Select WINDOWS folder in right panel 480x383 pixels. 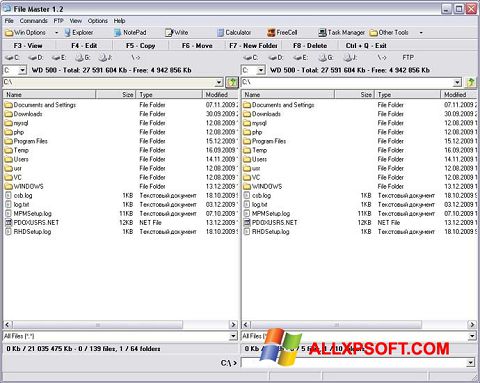pyautogui.click(x=262, y=187)
